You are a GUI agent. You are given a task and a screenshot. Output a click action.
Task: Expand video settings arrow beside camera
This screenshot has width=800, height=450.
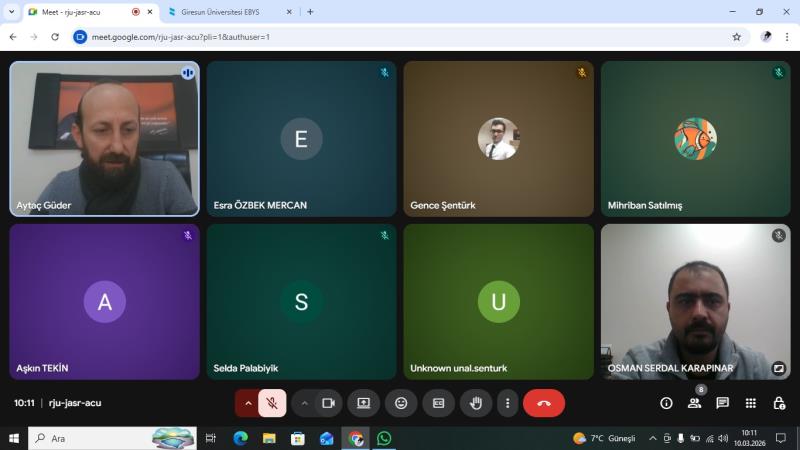click(x=304, y=403)
